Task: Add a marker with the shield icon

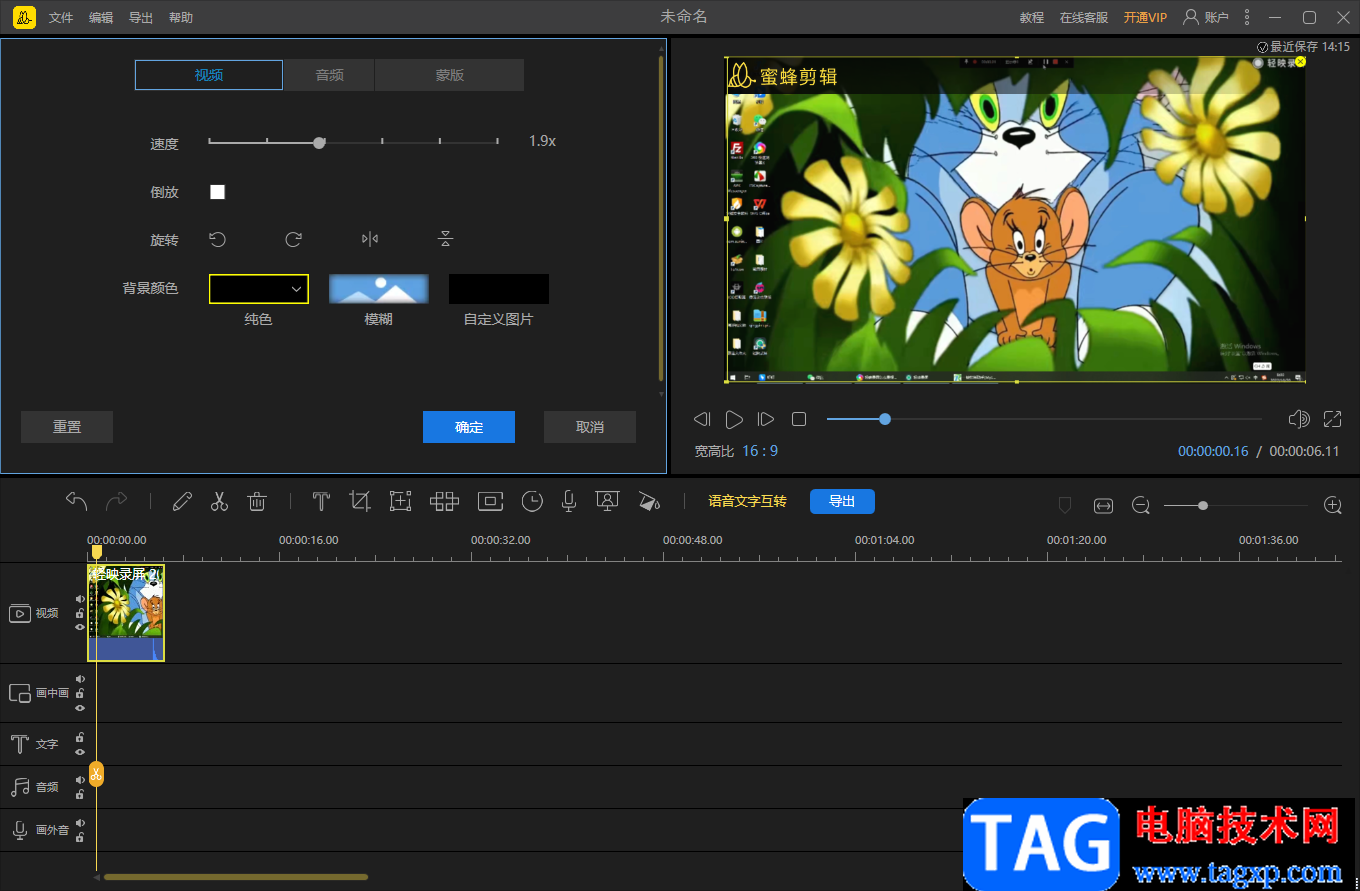Action: point(1065,506)
